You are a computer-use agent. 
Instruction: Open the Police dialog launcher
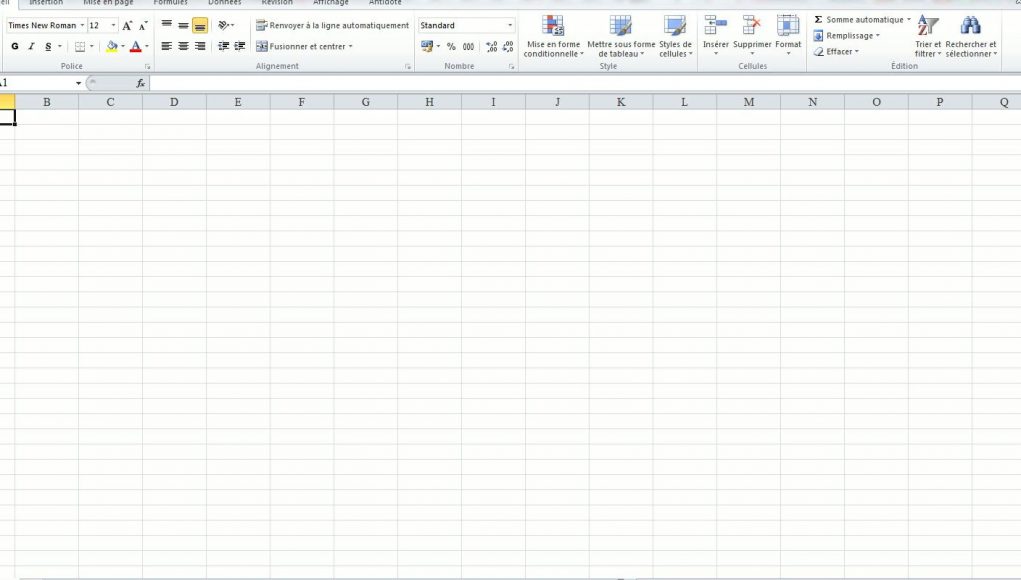pyautogui.click(x=148, y=66)
